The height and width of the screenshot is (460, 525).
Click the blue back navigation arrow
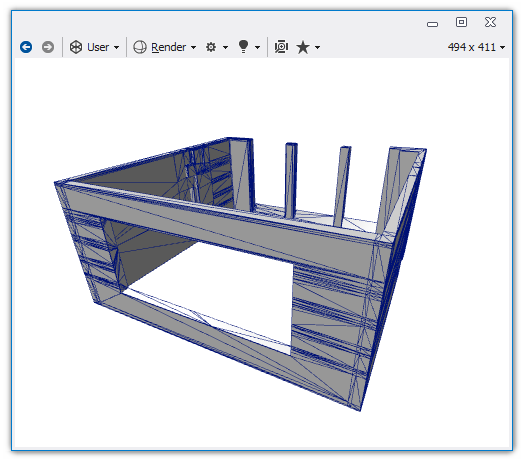[26, 47]
